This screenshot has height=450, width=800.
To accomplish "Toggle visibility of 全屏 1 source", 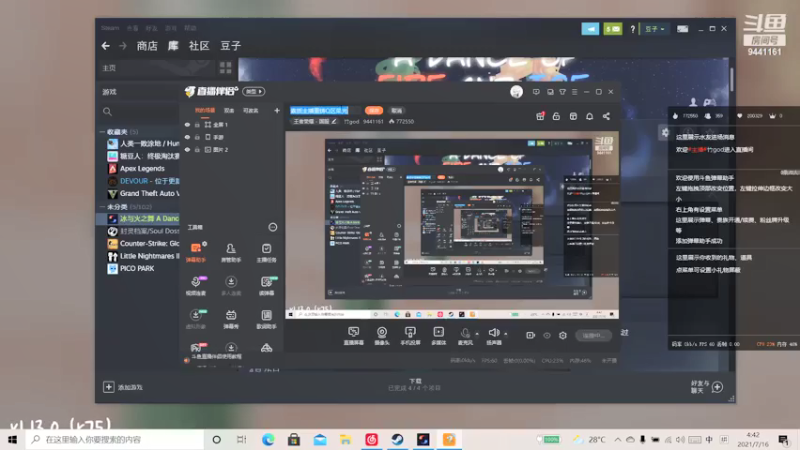I will click(x=187, y=124).
